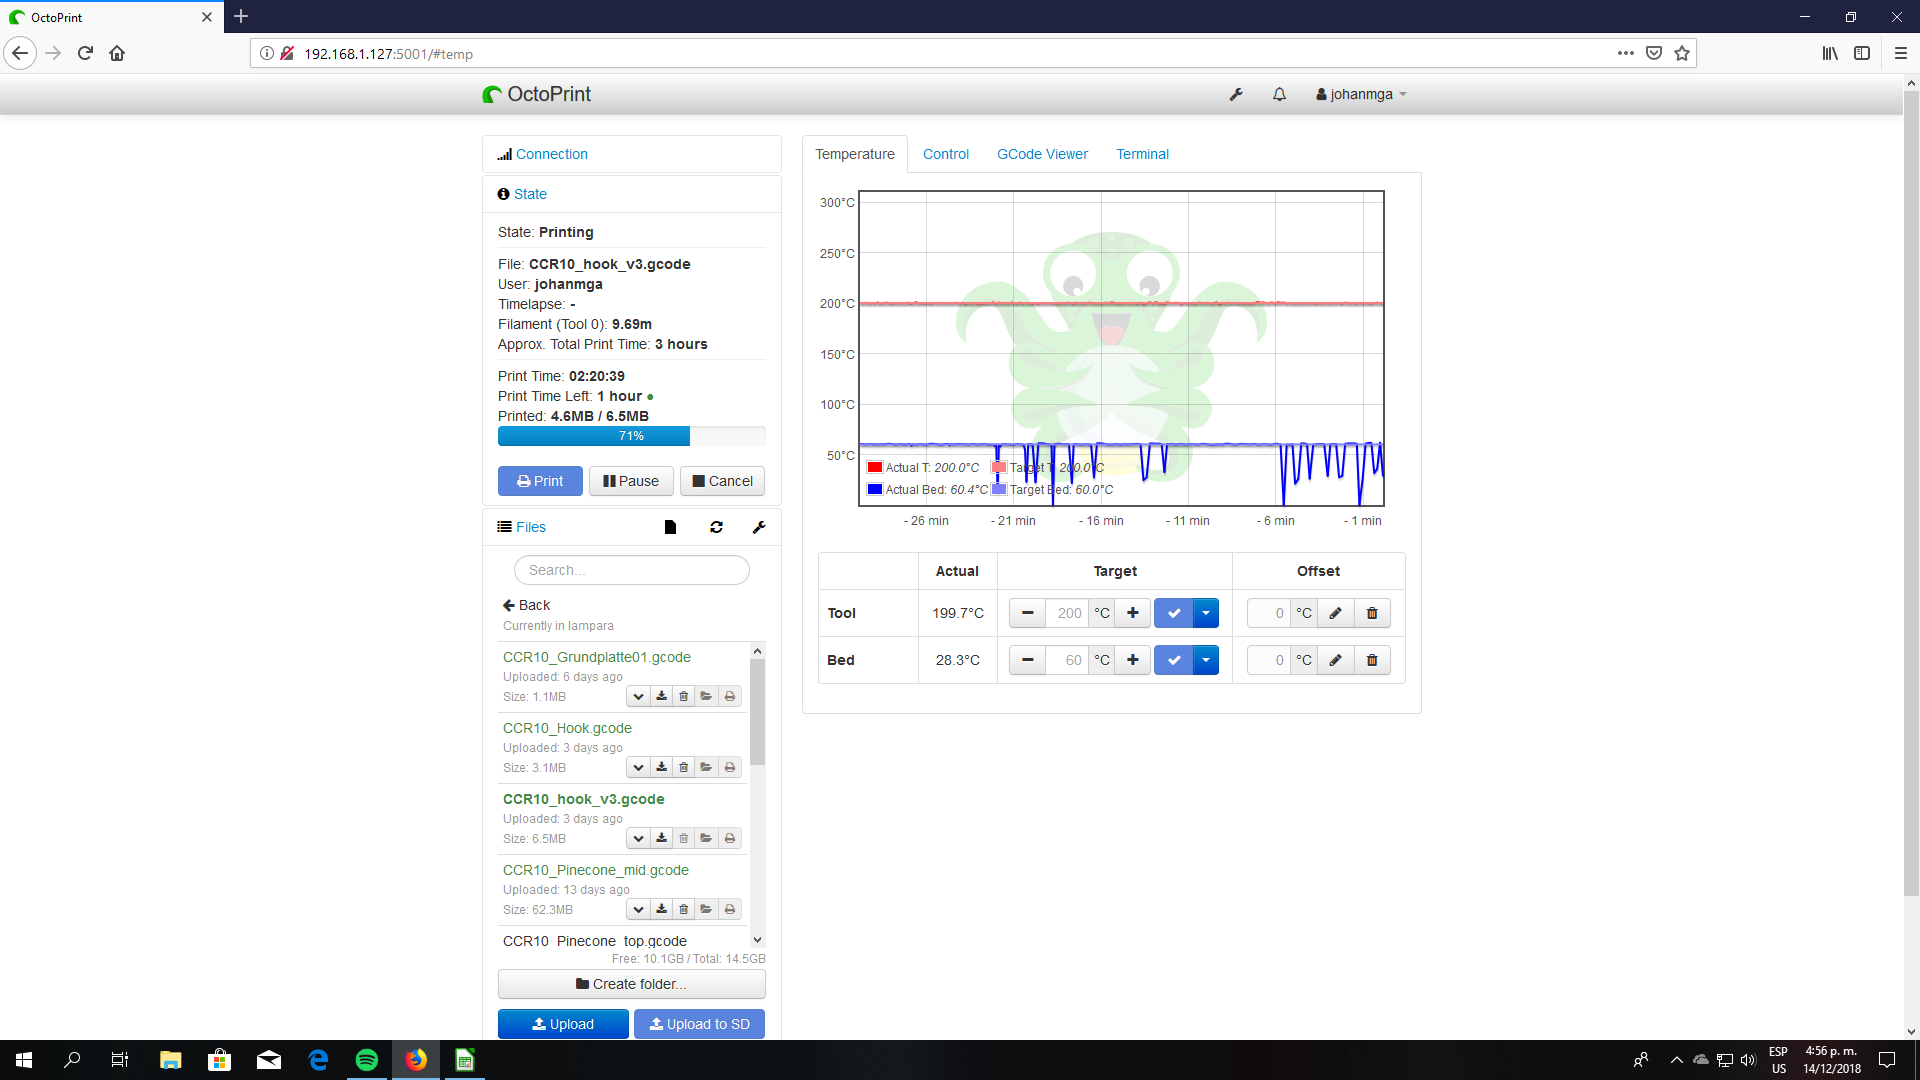Open the GCode Viewer tab
1920x1080 pixels.
tap(1042, 154)
